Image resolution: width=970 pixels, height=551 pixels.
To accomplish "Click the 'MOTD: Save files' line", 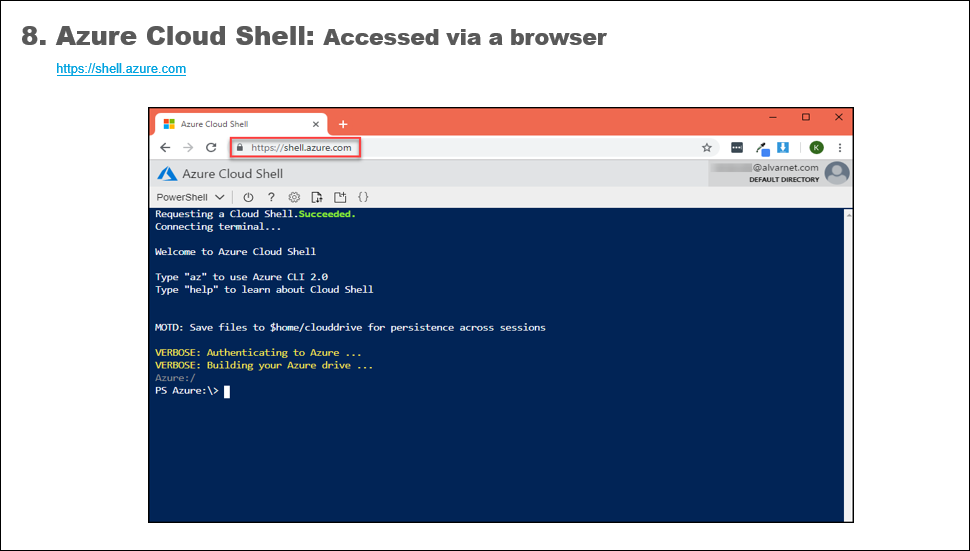I will point(350,328).
